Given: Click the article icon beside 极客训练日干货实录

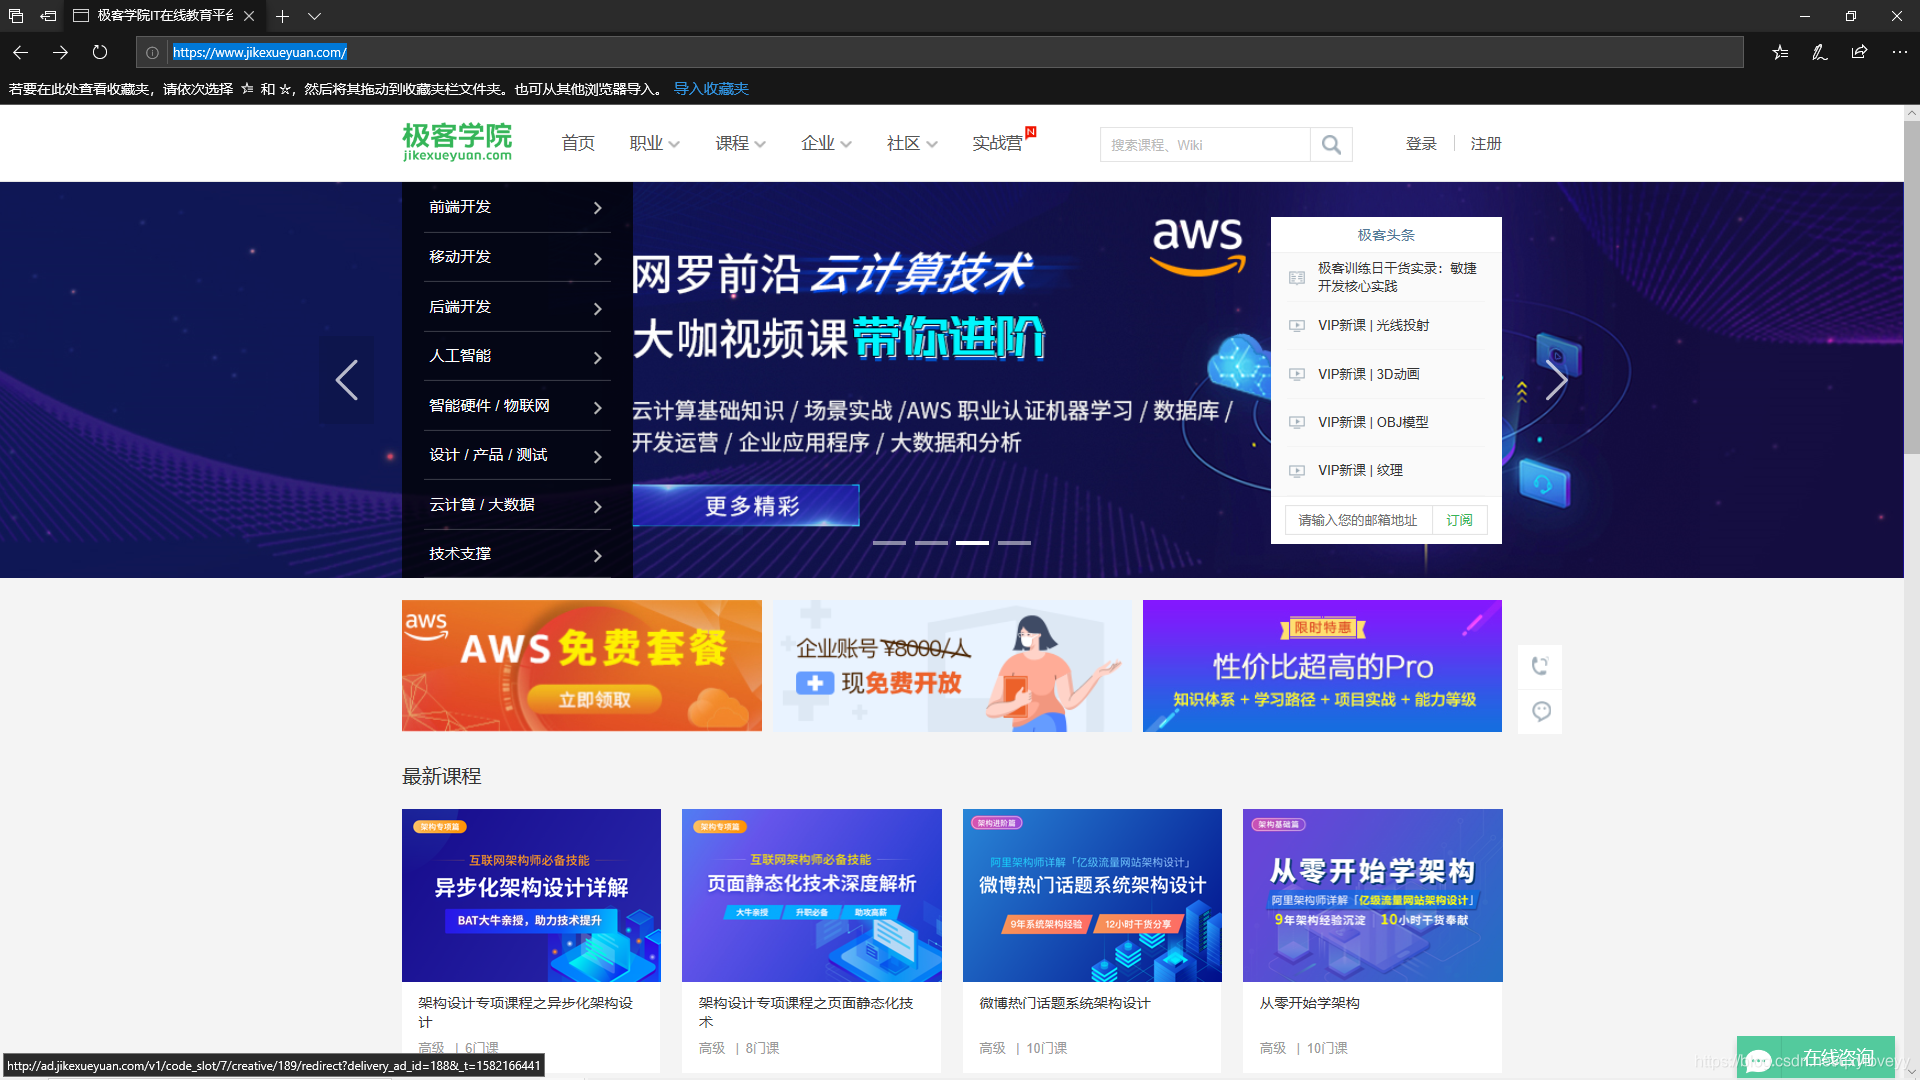Looking at the screenshot, I should [1296, 277].
